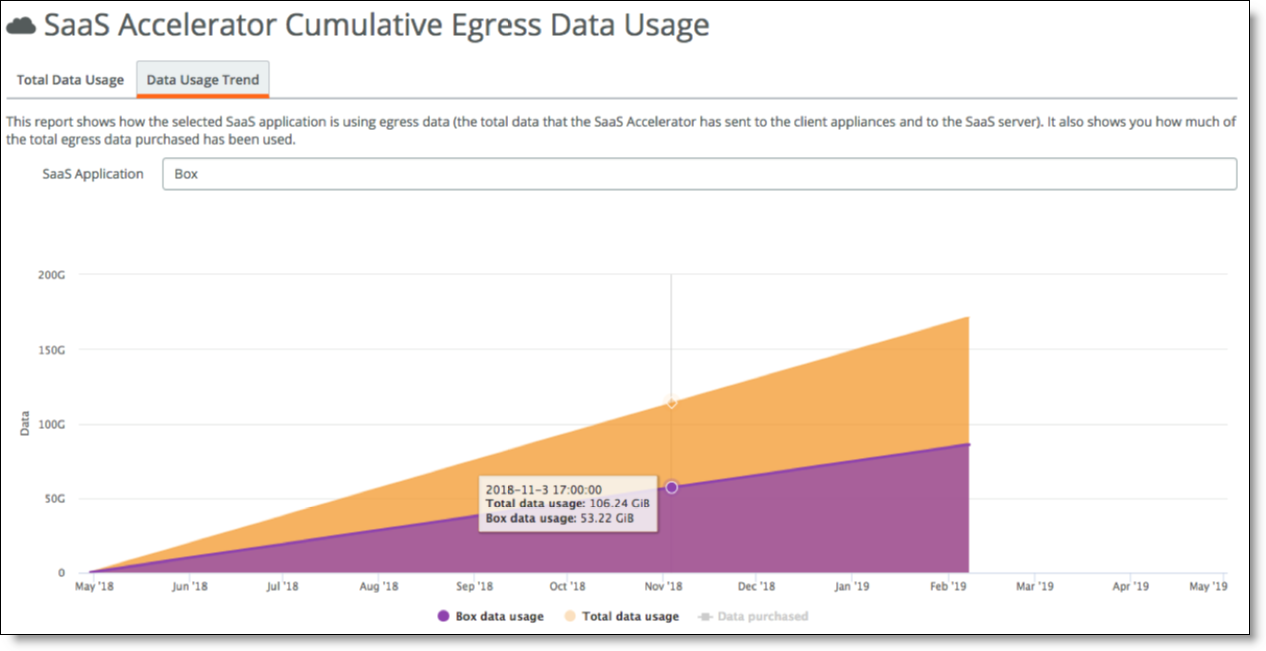Screen dimensions: 1266x651
Task: Click the orange Total data usage legend dot
Action: coord(571,616)
